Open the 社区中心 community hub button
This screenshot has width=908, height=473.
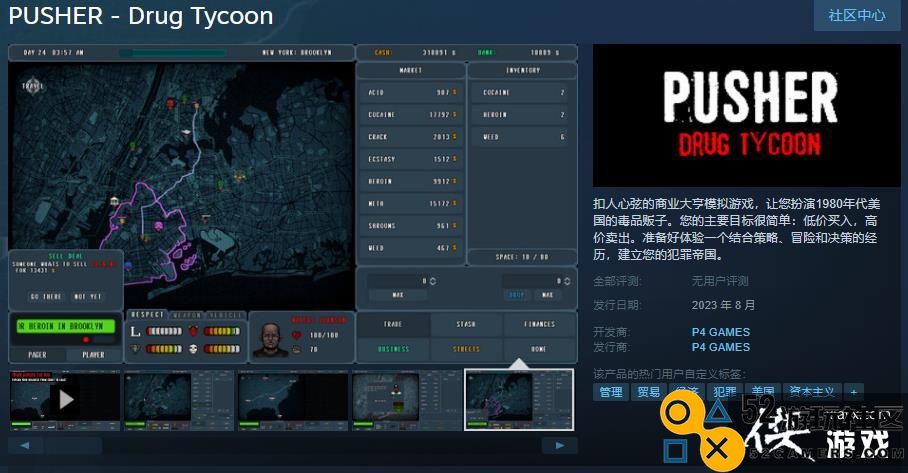pyautogui.click(x=856, y=16)
